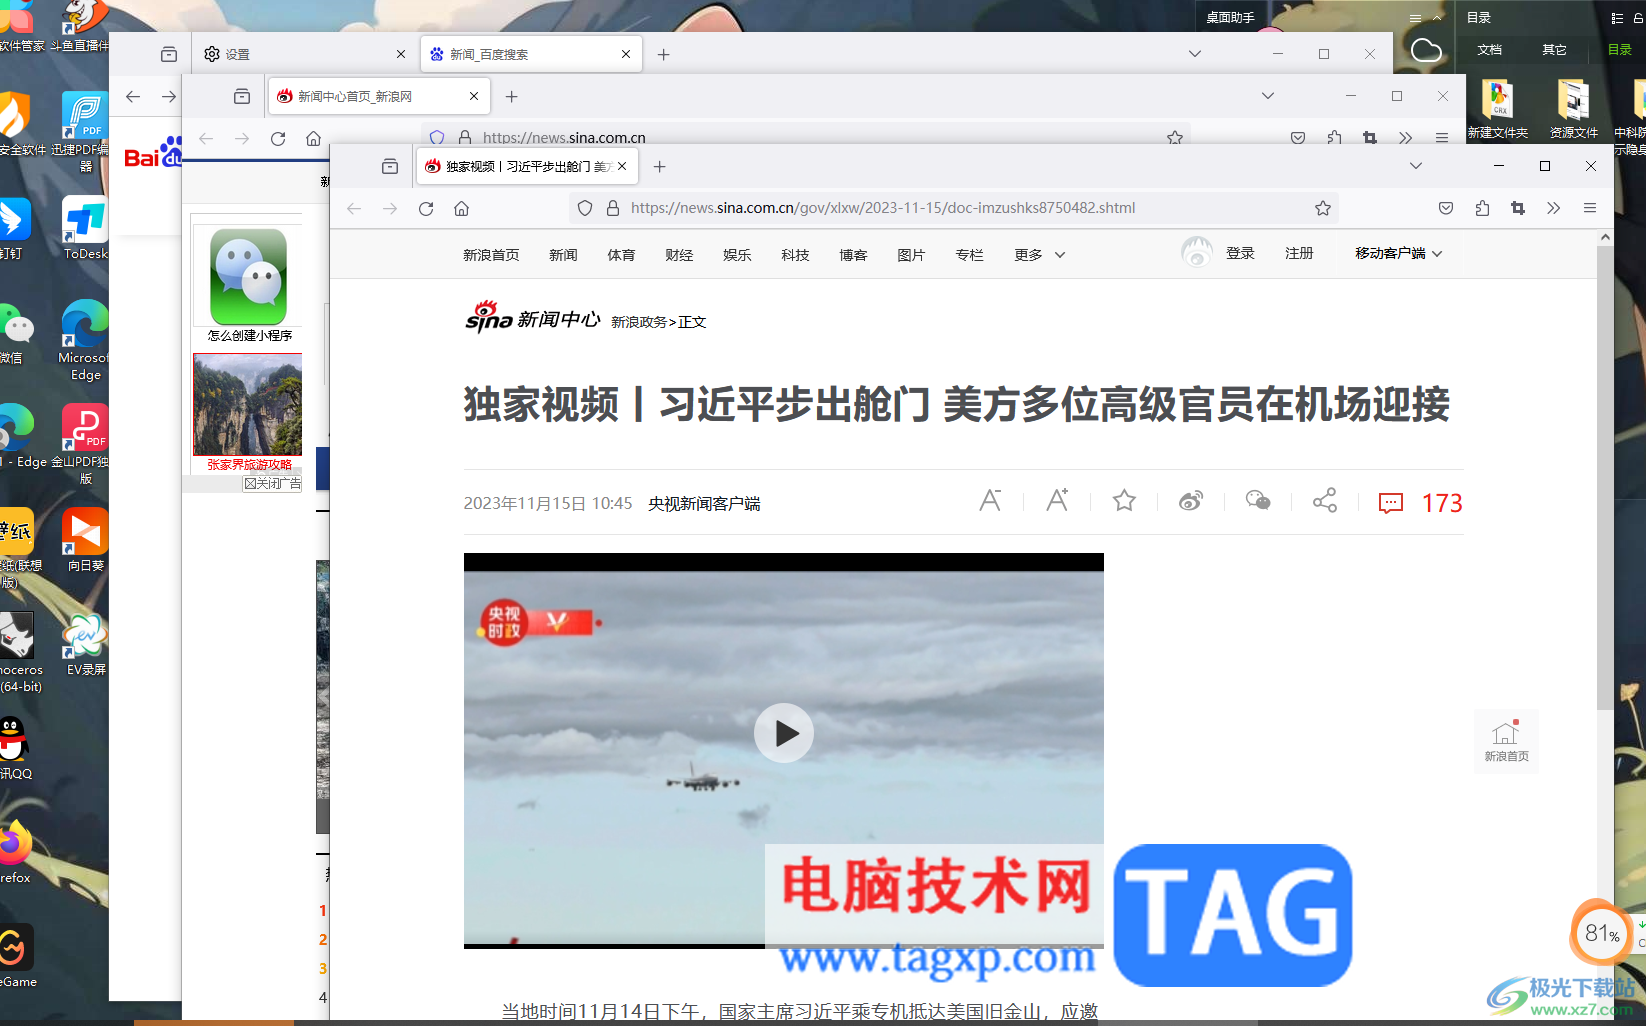Open the recent tabs view in the article window
Viewport: 1646px width, 1026px height.
(x=390, y=166)
